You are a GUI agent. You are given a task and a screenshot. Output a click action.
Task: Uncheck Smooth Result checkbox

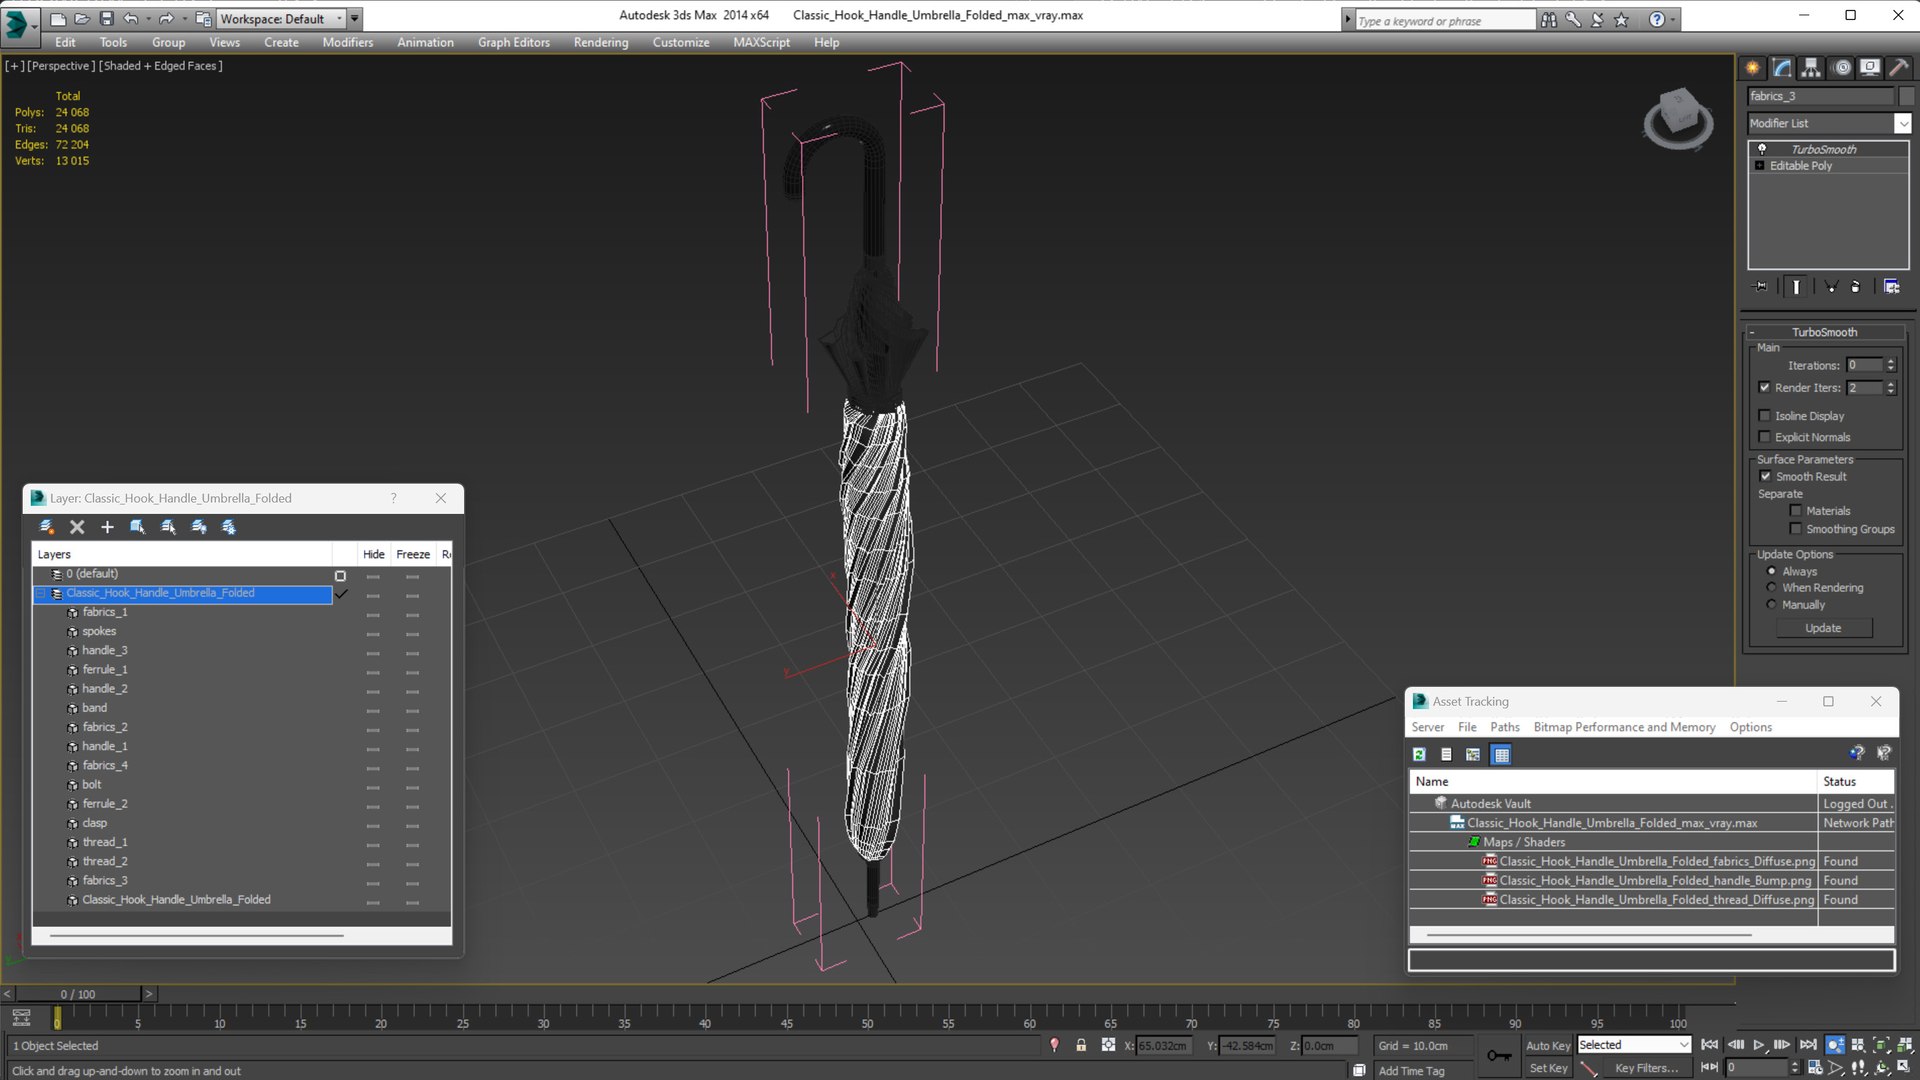(x=1765, y=477)
